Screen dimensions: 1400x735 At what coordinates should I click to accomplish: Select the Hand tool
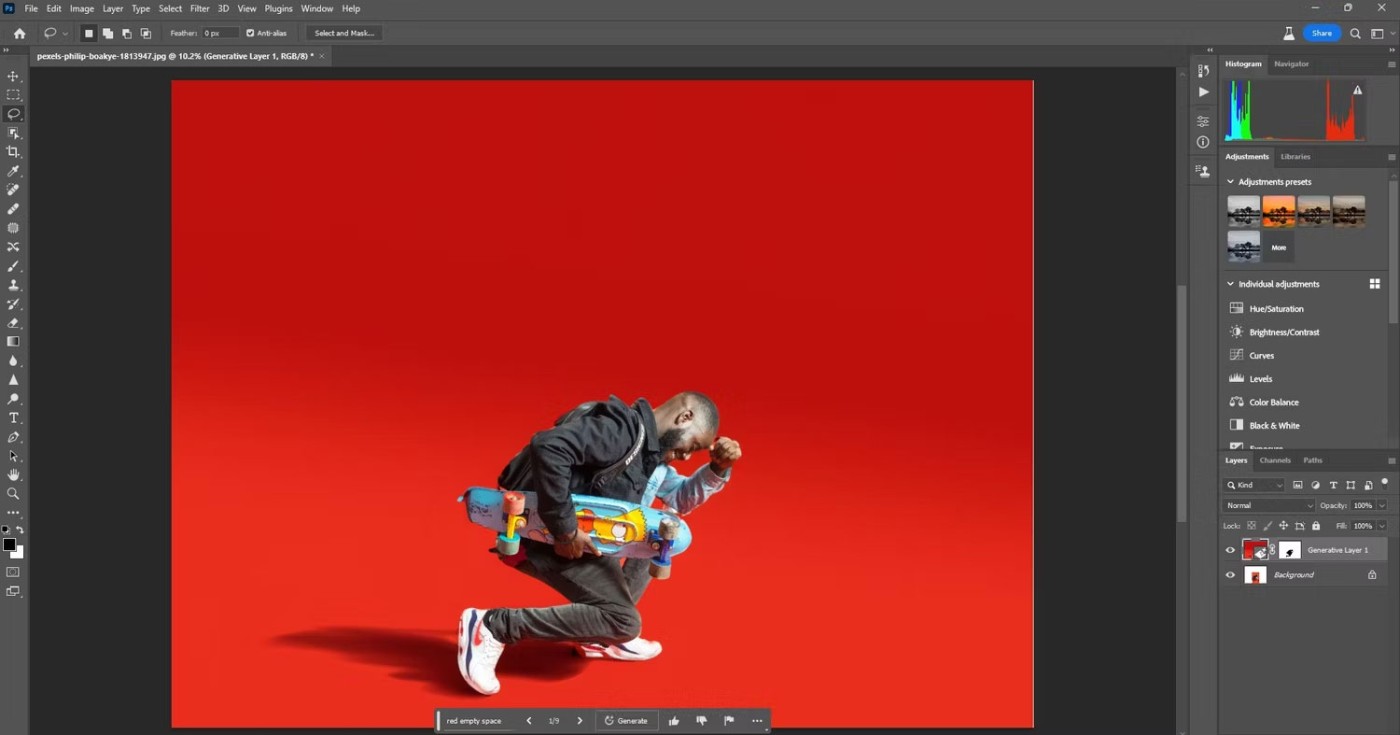pyautogui.click(x=13, y=475)
